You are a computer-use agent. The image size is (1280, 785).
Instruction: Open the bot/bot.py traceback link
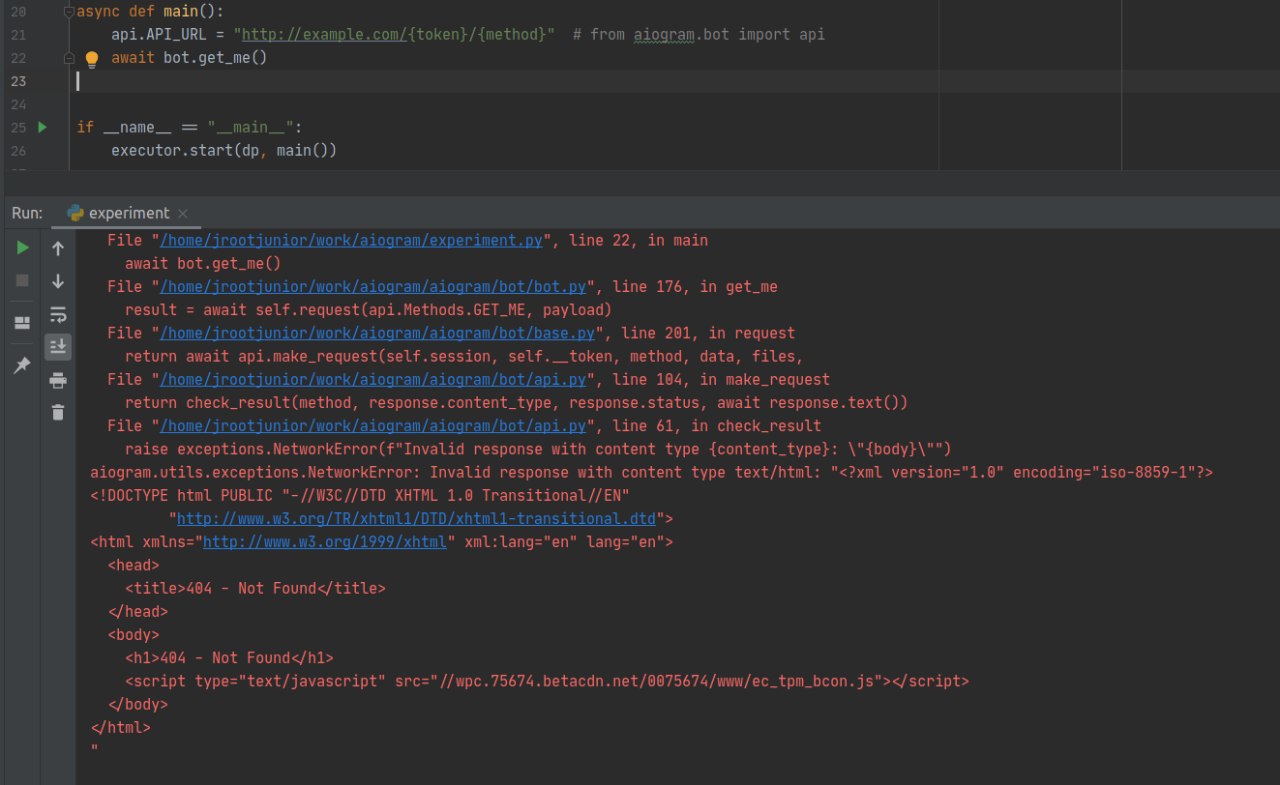coord(374,287)
